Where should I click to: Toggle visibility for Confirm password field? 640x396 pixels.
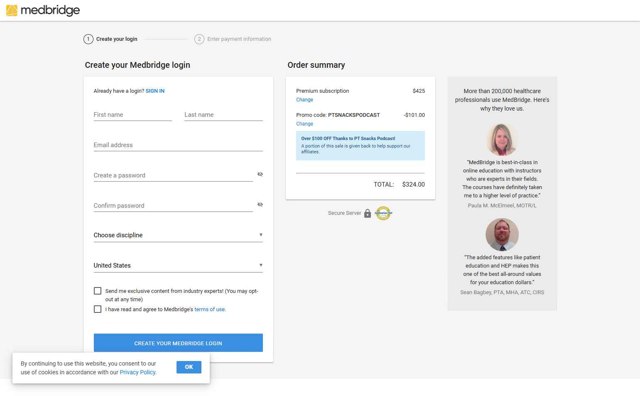(x=260, y=205)
